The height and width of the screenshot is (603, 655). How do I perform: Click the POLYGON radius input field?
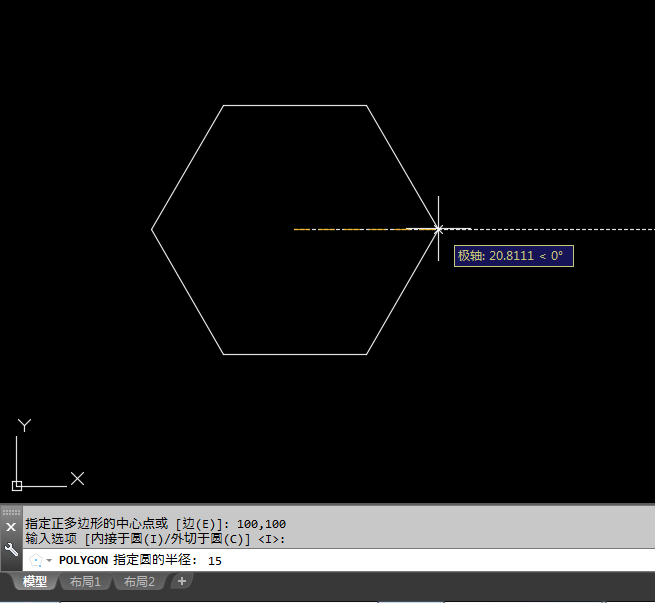[x=338, y=560]
